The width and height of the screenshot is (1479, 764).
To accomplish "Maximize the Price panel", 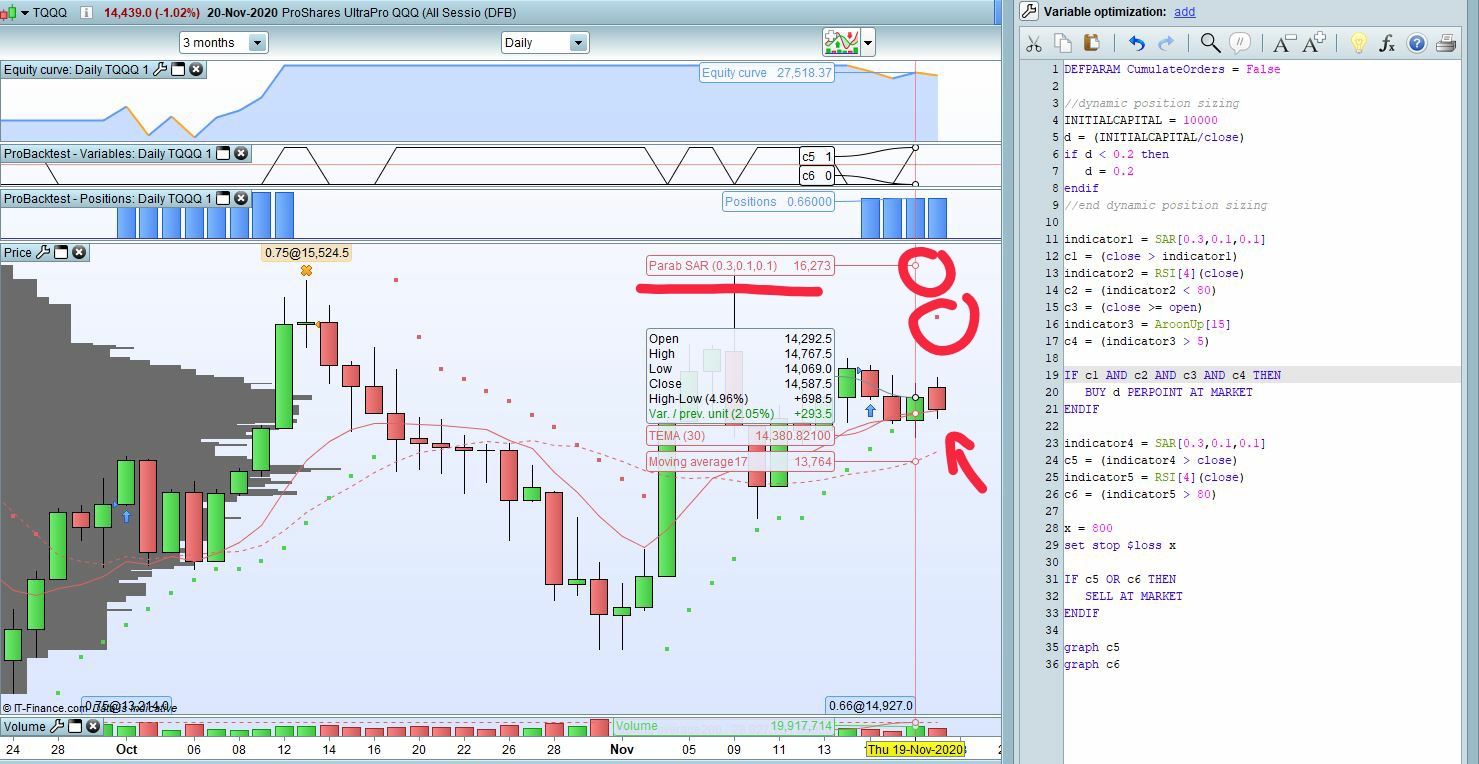I will tap(61, 252).
